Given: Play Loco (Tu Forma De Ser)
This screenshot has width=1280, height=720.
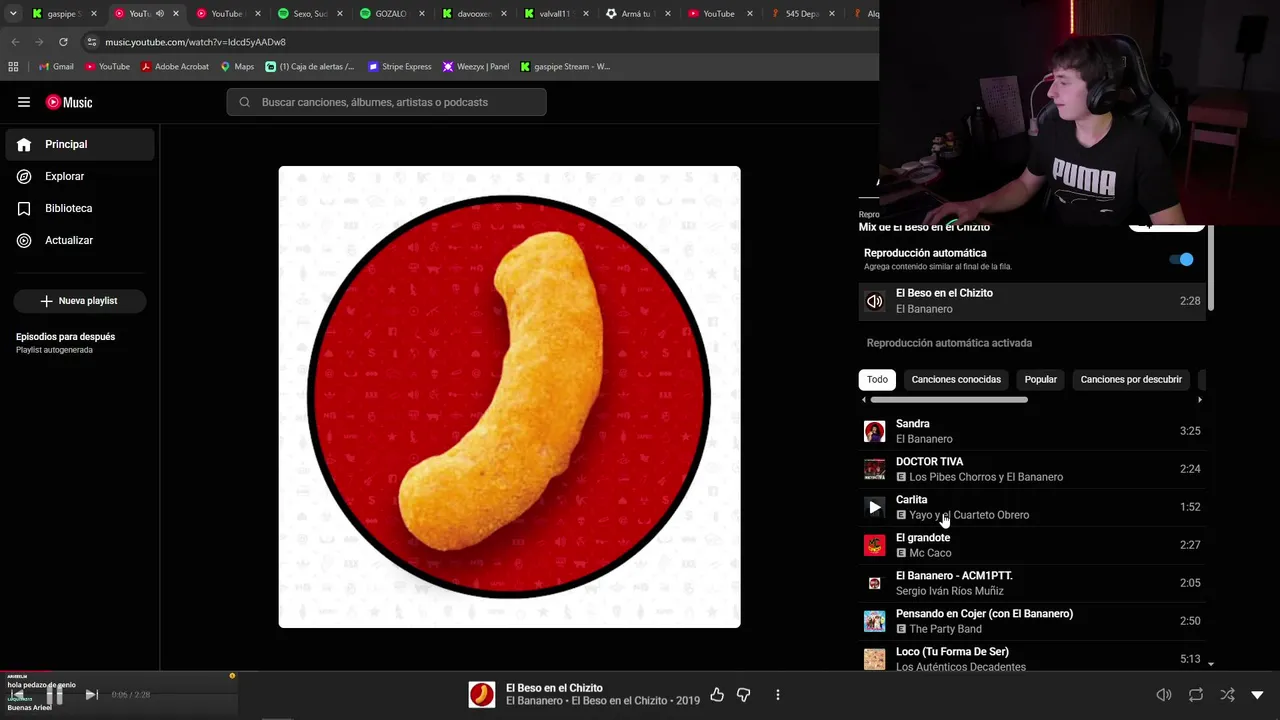Looking at the screenshot, I should [1032, 659].
